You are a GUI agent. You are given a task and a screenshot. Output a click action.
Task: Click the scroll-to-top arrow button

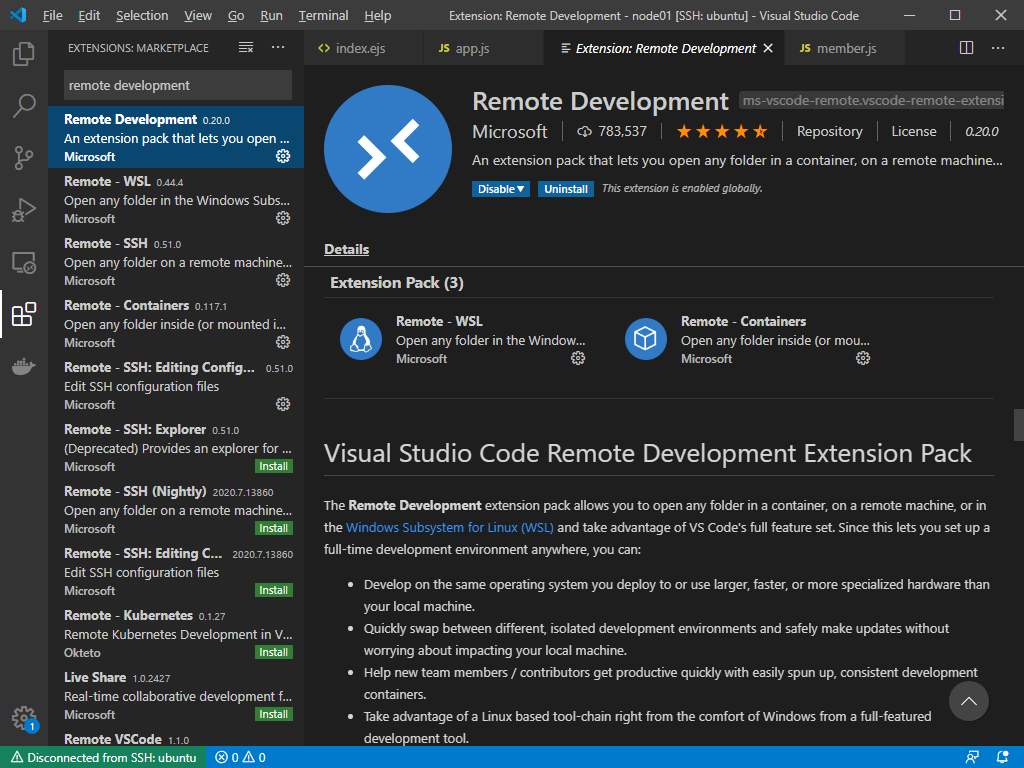(x=968, y=701)
